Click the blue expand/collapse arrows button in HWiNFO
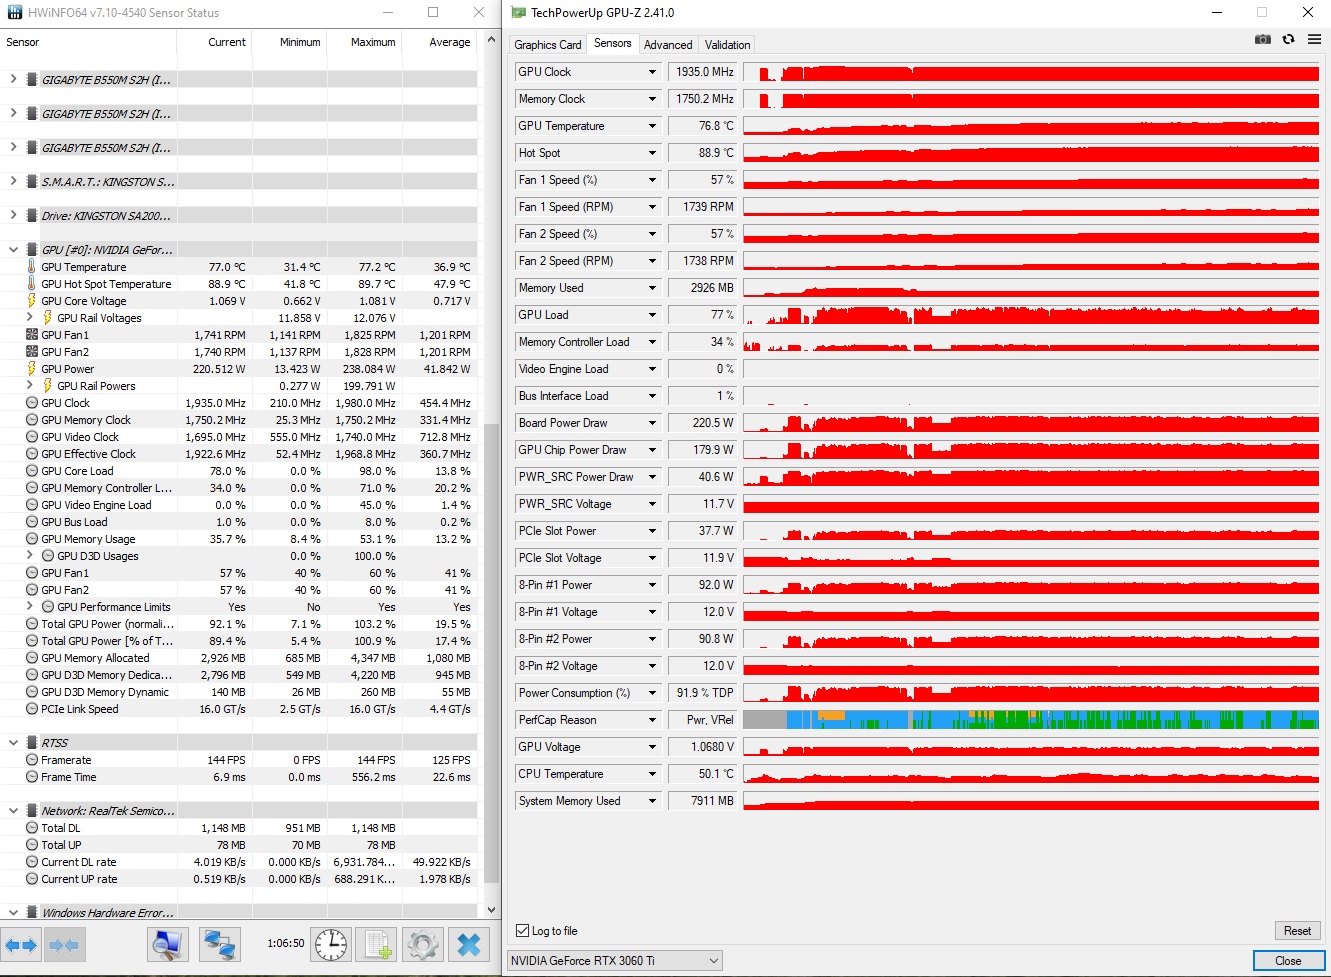The width and height of the screenshot is (1331, 977). coord(21,944)
